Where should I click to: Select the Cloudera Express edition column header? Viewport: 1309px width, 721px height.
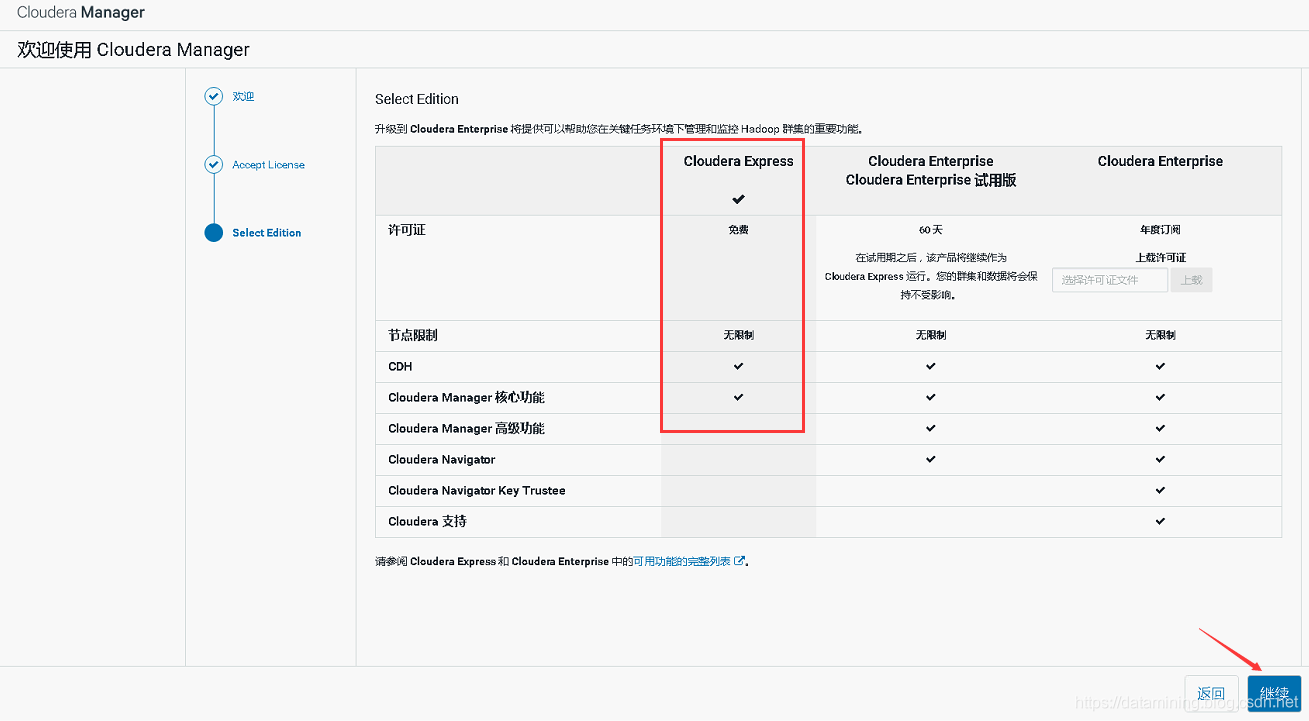click(738, 161)
